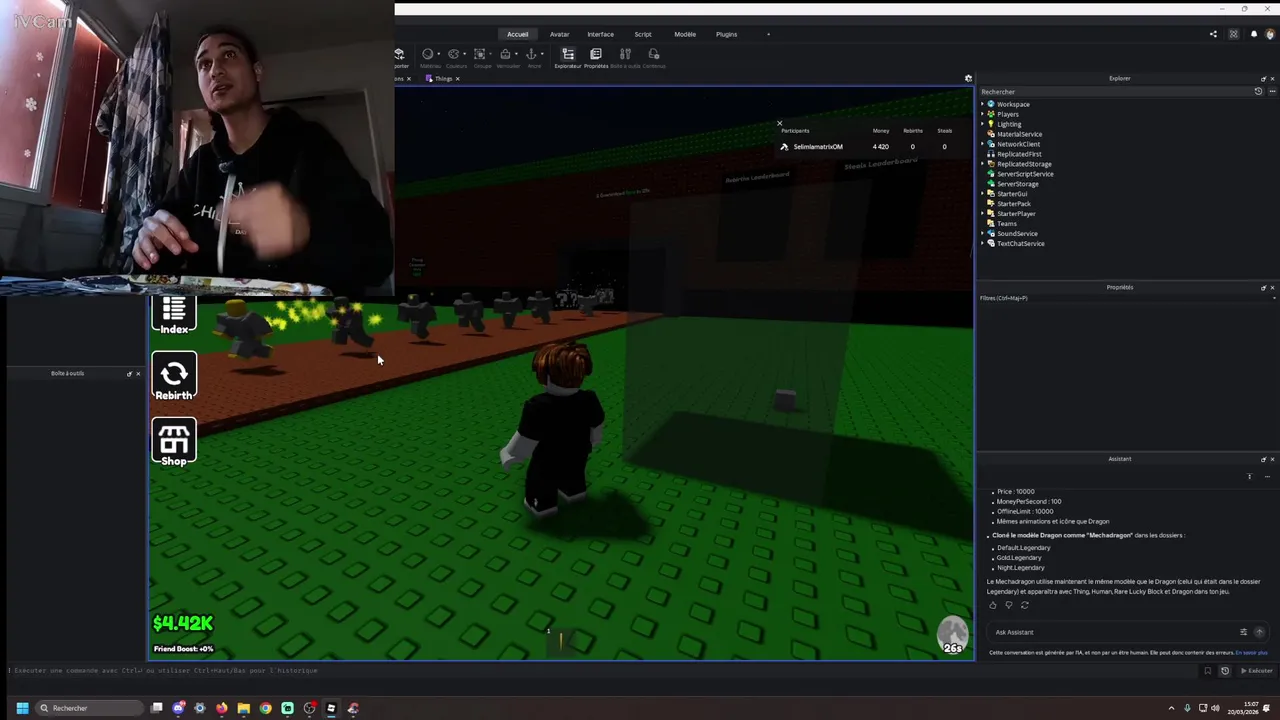Show hidden system tray icons
The width and height of the screenshot is (1280, 720).
click(x=1171, y=708)
